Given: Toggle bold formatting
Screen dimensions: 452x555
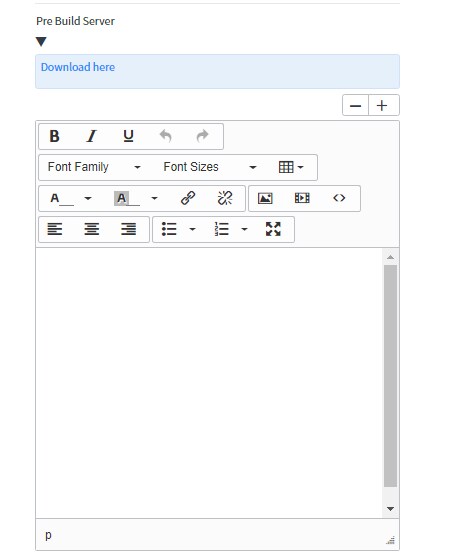Looking at the screenshot, I should click(x=55, y=136).
